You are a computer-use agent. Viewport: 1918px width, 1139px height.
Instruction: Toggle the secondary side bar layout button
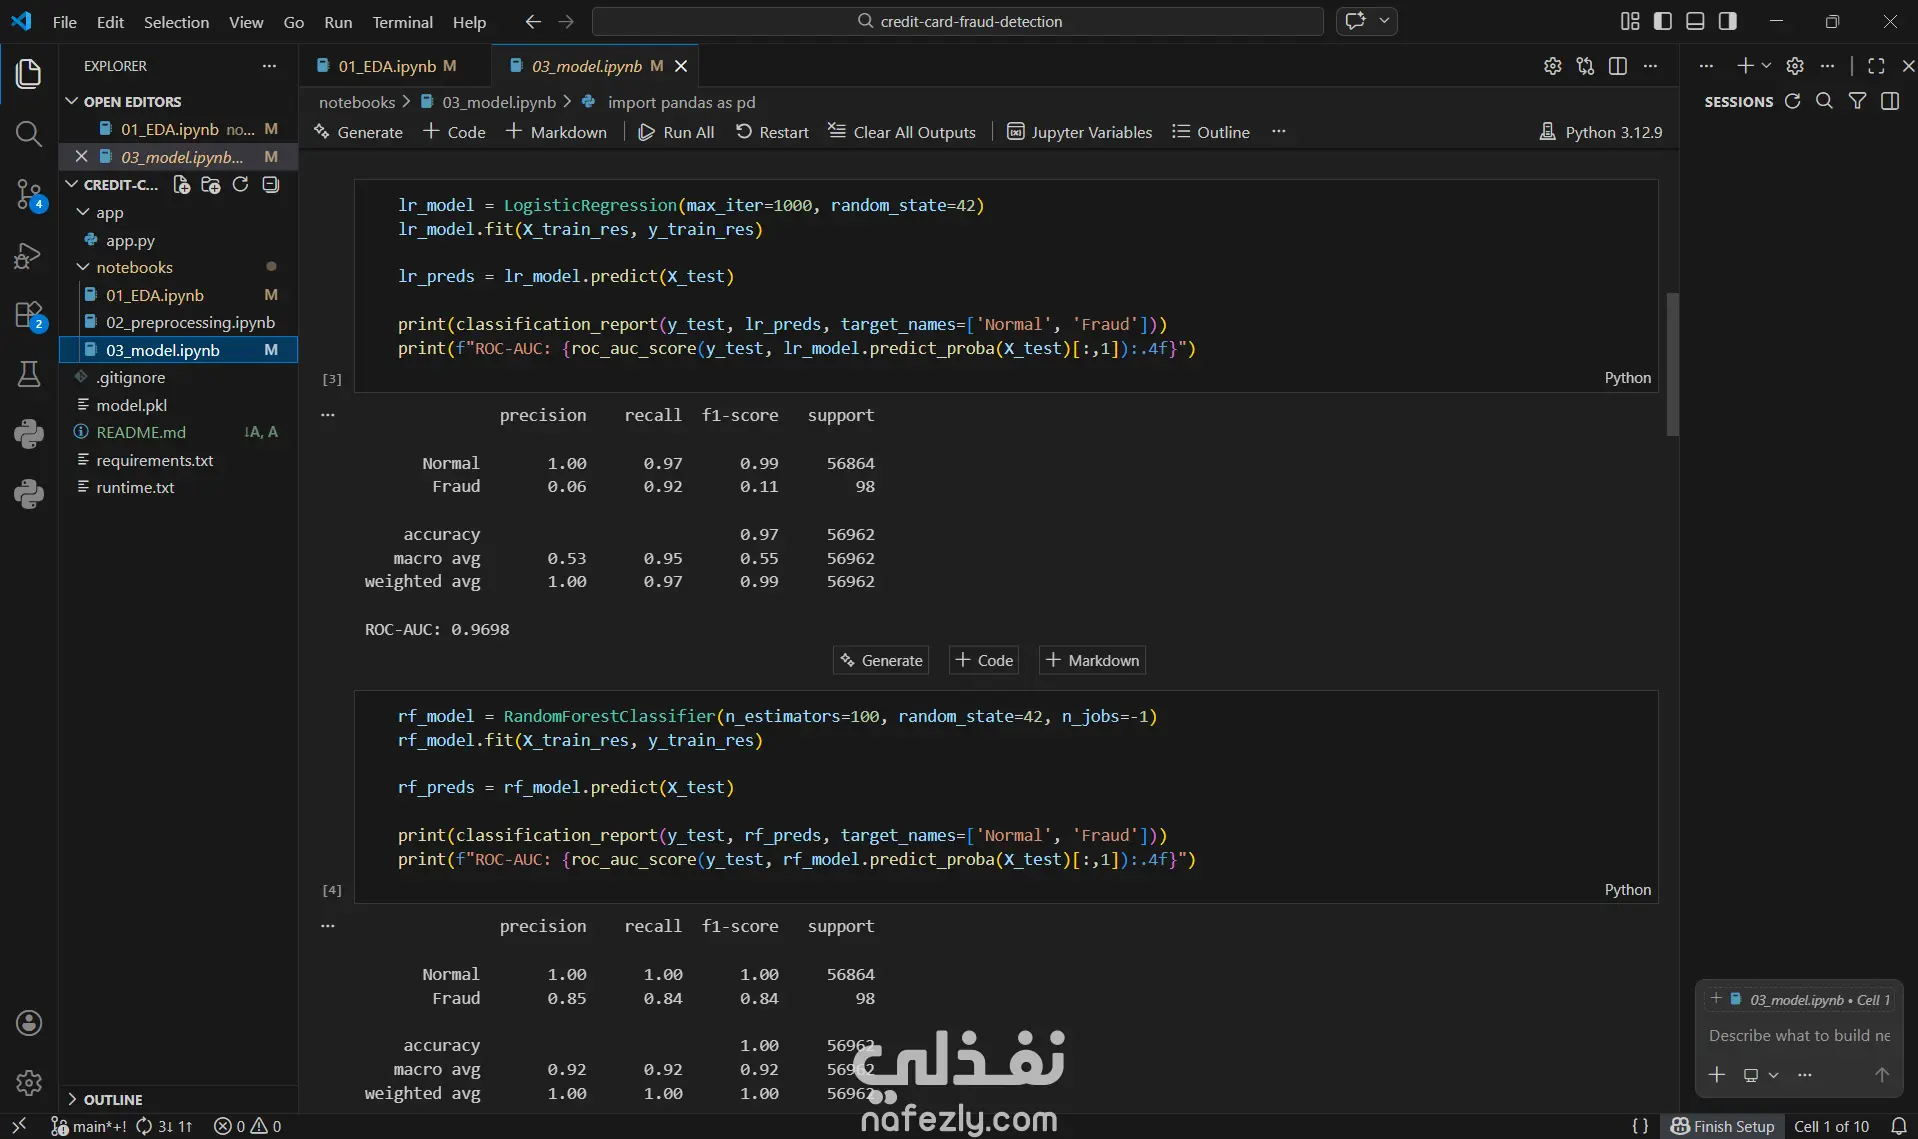point(1727,21)
